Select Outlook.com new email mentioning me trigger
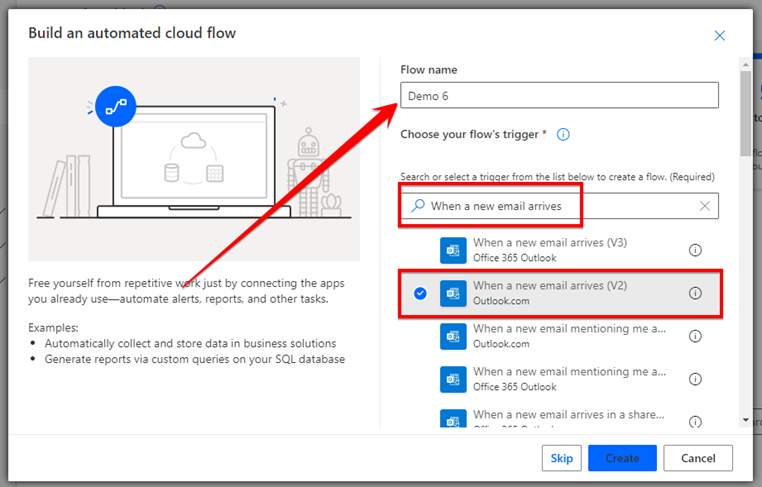This screenshot has width=762, height=487. click(x=559, y=336)
